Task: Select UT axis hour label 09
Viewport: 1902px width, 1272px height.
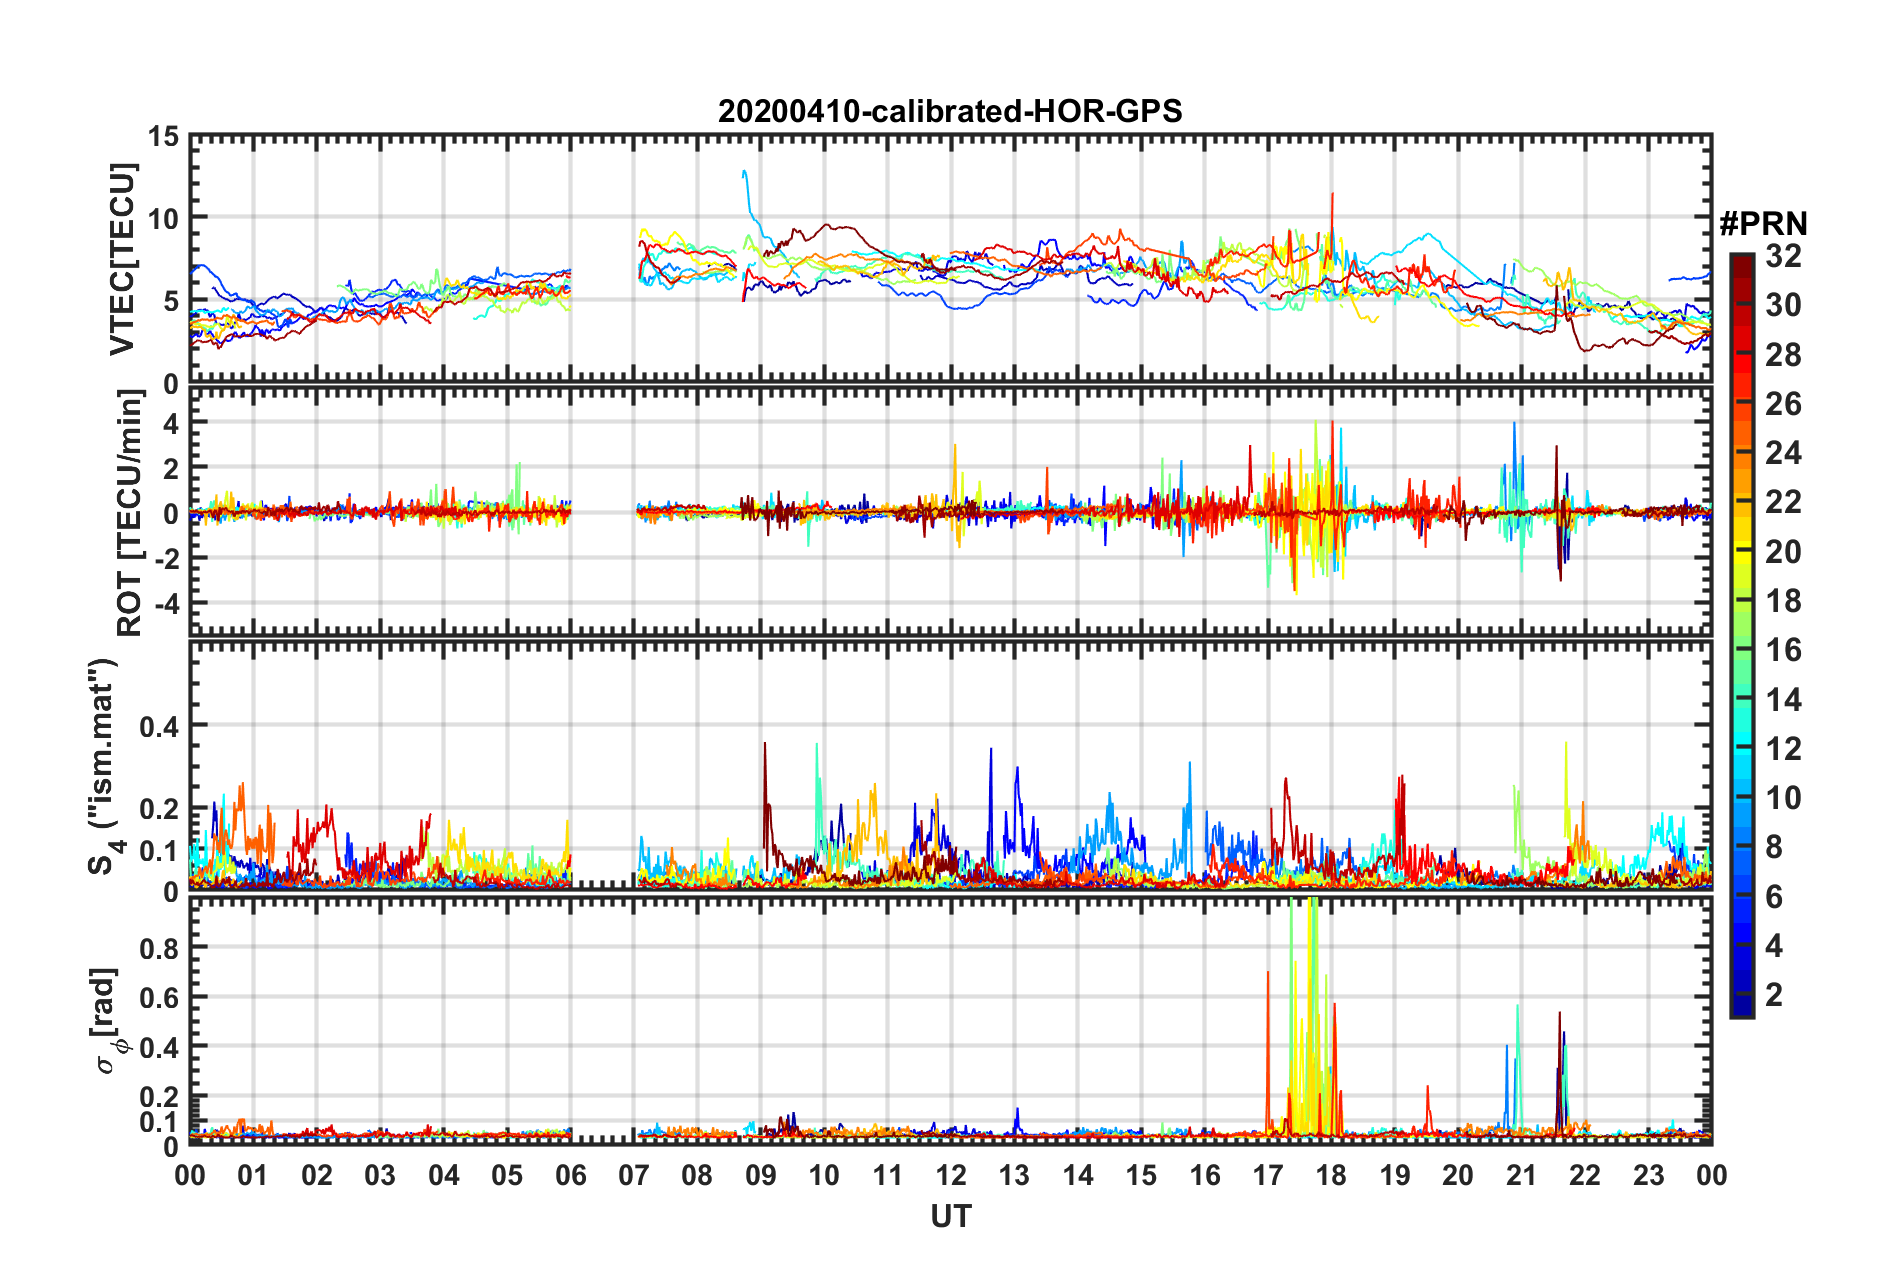Action: tap(761, 1175)
